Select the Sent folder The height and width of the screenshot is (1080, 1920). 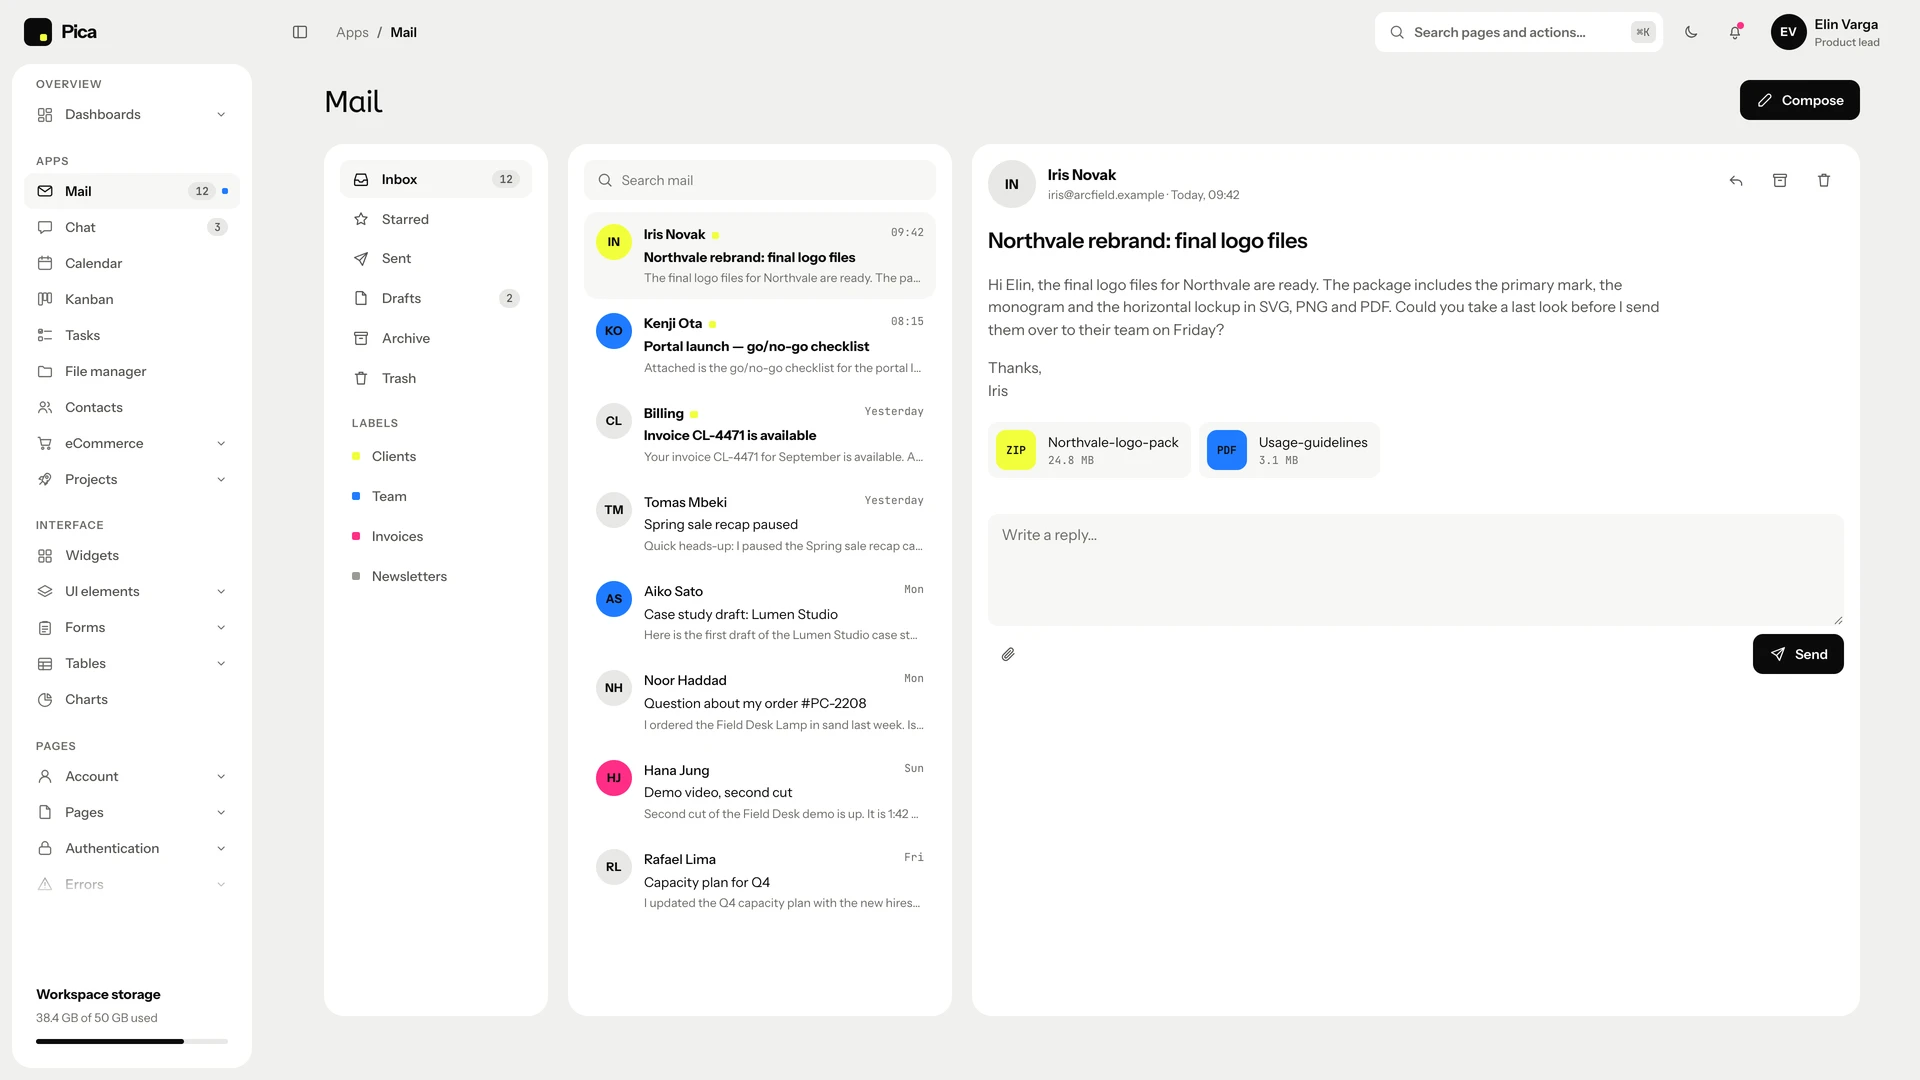click(x=436, y=258)
